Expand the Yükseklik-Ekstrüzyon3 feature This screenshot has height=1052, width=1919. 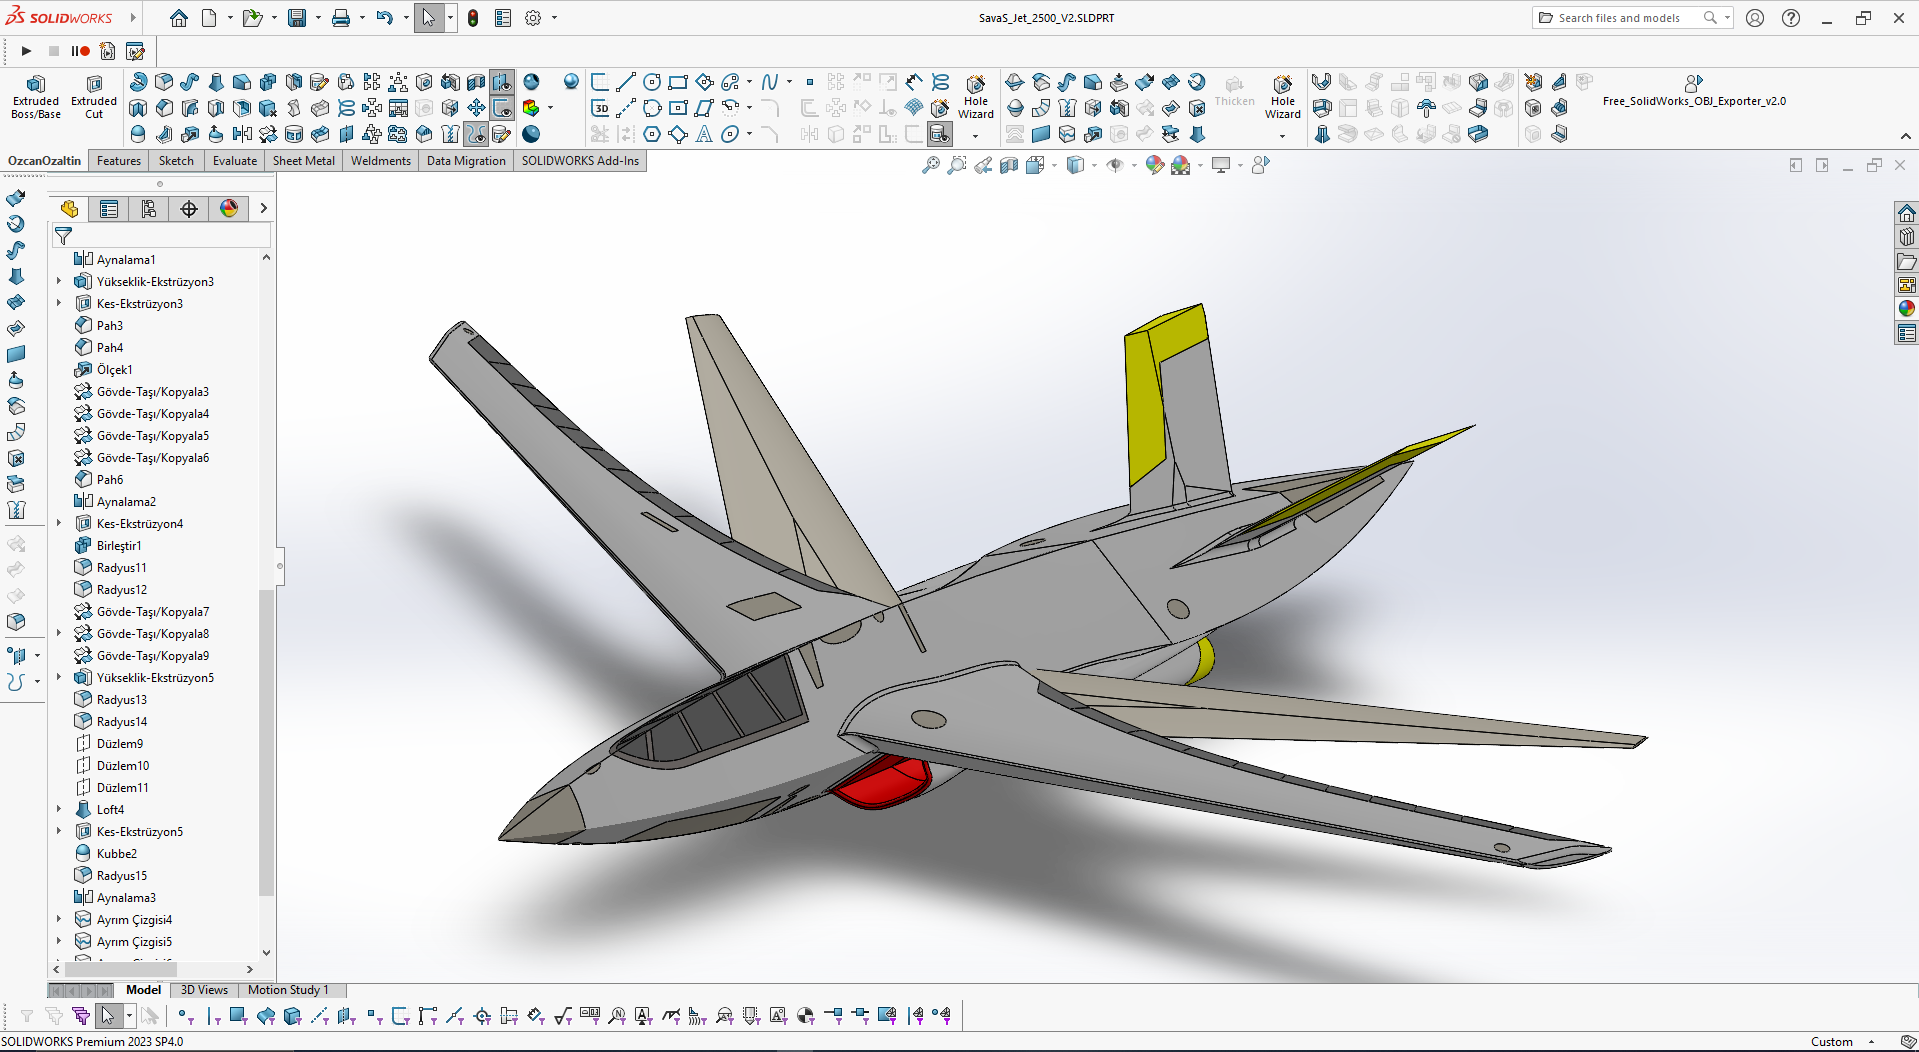coord(59,282)
